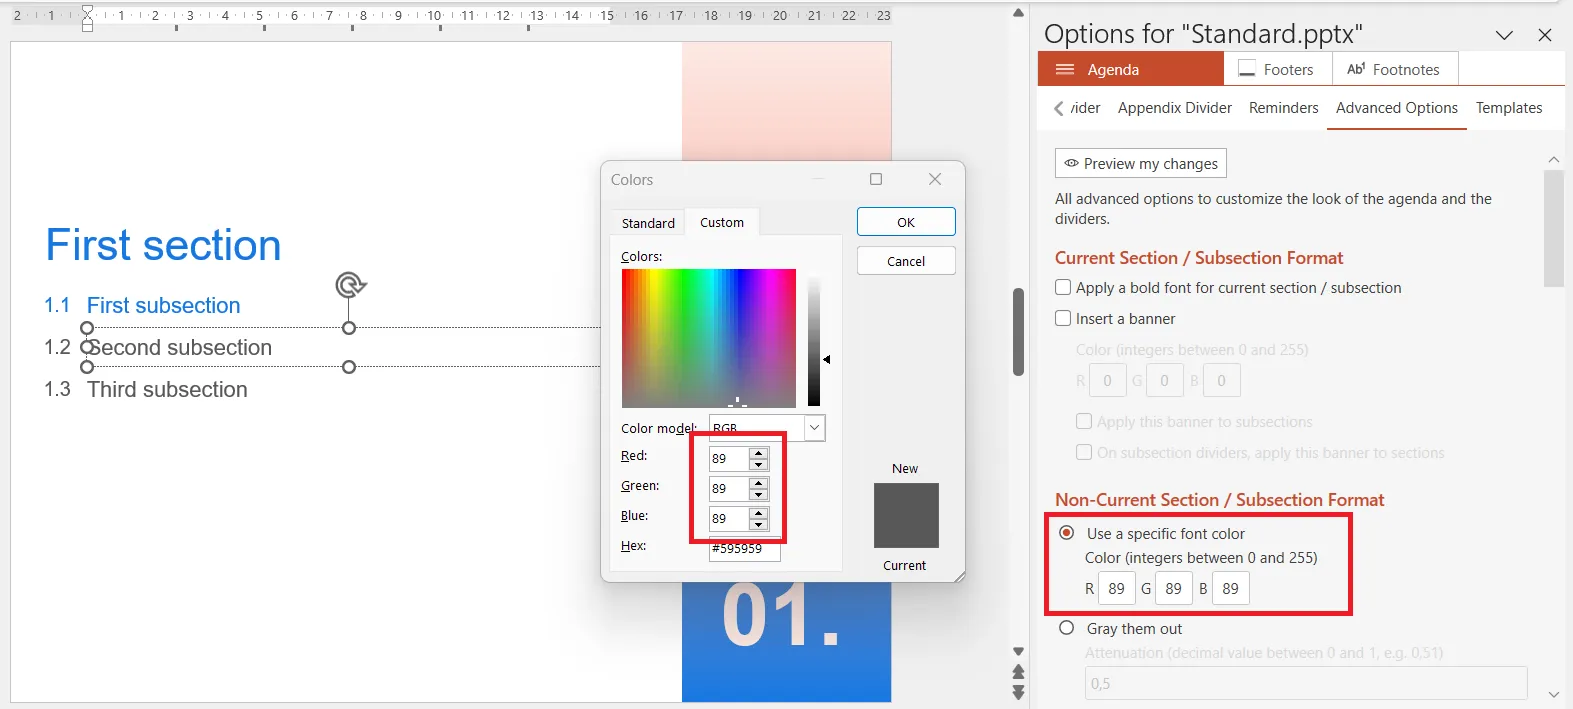The height and width of the screenshot is (709, 1573).
Task: Click the First section title text
Action: pyautogui.click(x=163, y=245)
